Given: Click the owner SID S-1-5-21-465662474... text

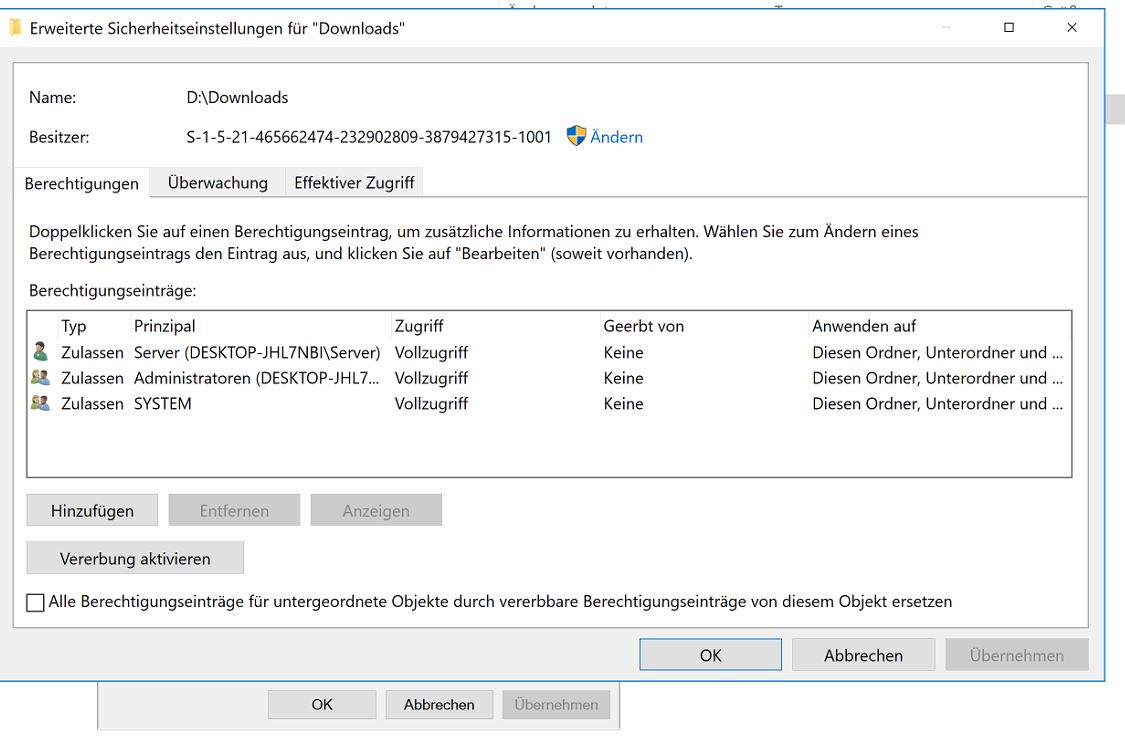Looking at the screenshot, I should pos(369,137).
